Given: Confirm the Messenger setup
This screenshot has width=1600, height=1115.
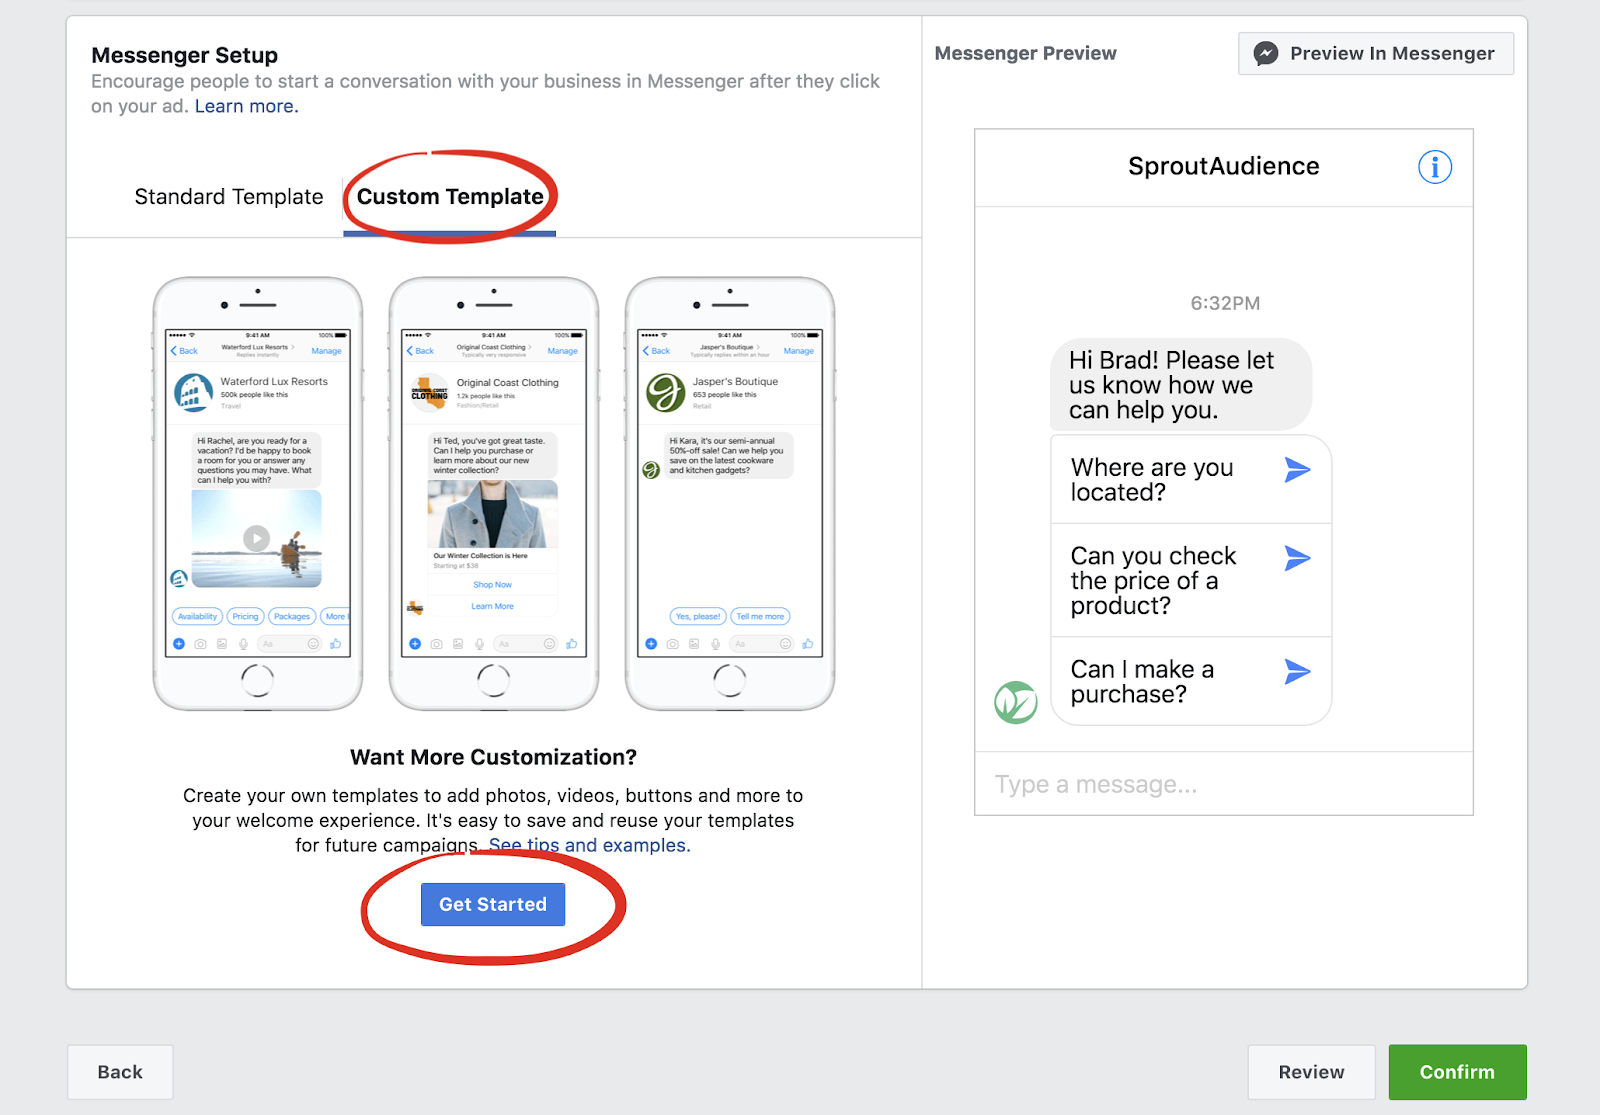Looking at the screenshot, I should (1457, 1072).
